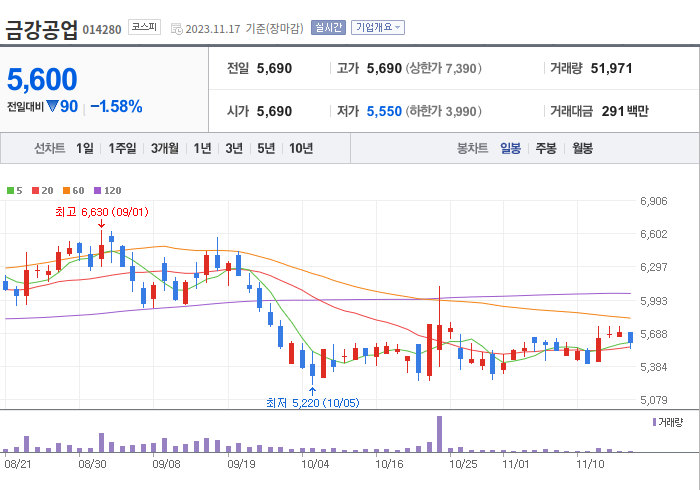The width and height of the screenshot is (700, 490).
Task: Switch to the 주봉 candle chart
Action: coord(546,148)
